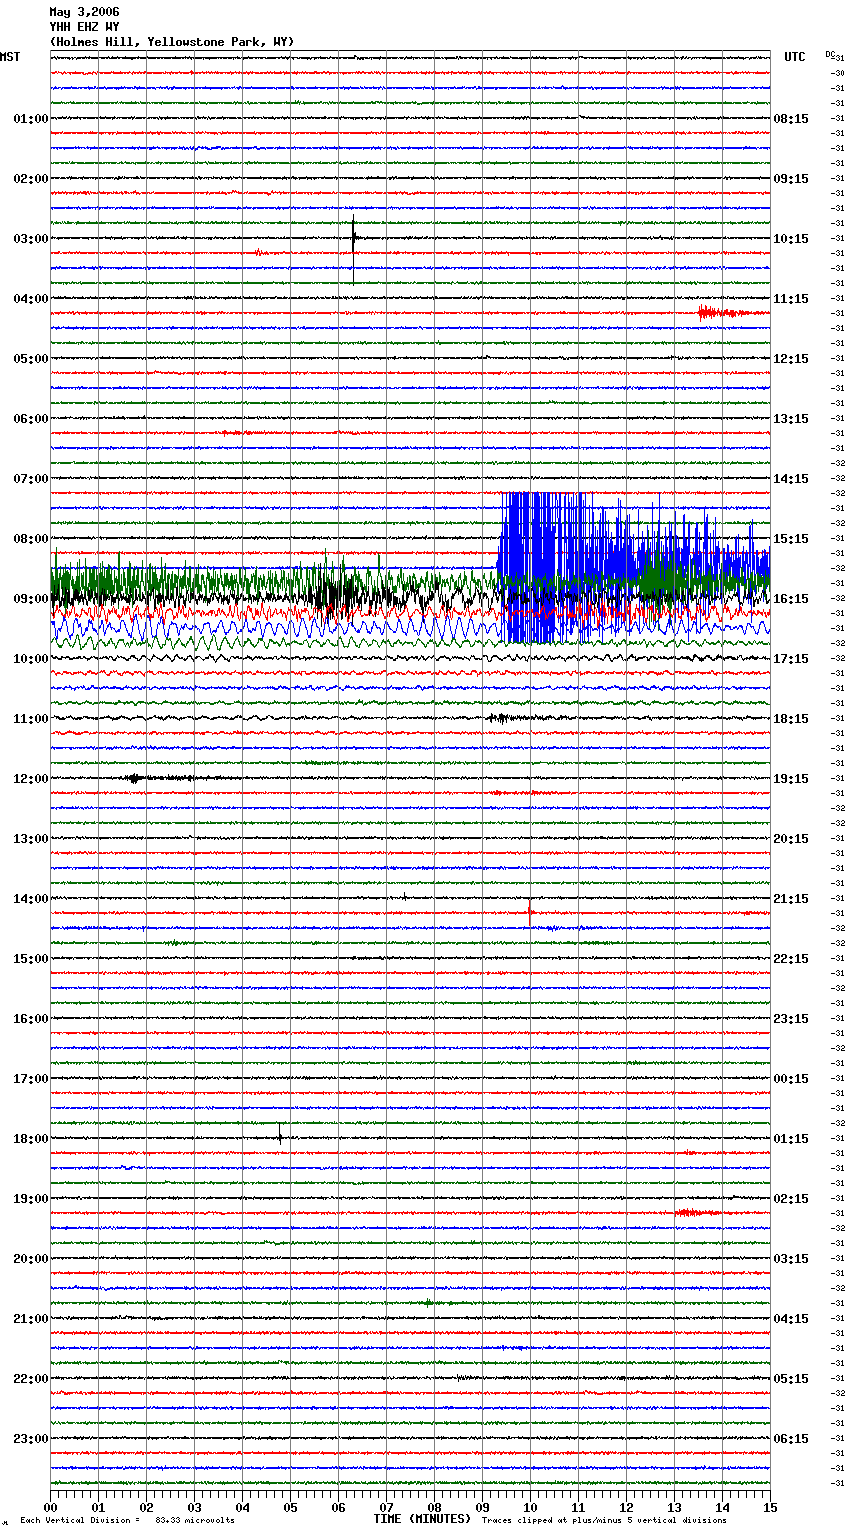This screenshot has width=850, height=1534.
Task: Click the 10:15 UTC time label
Action: [x=791, y=239]
